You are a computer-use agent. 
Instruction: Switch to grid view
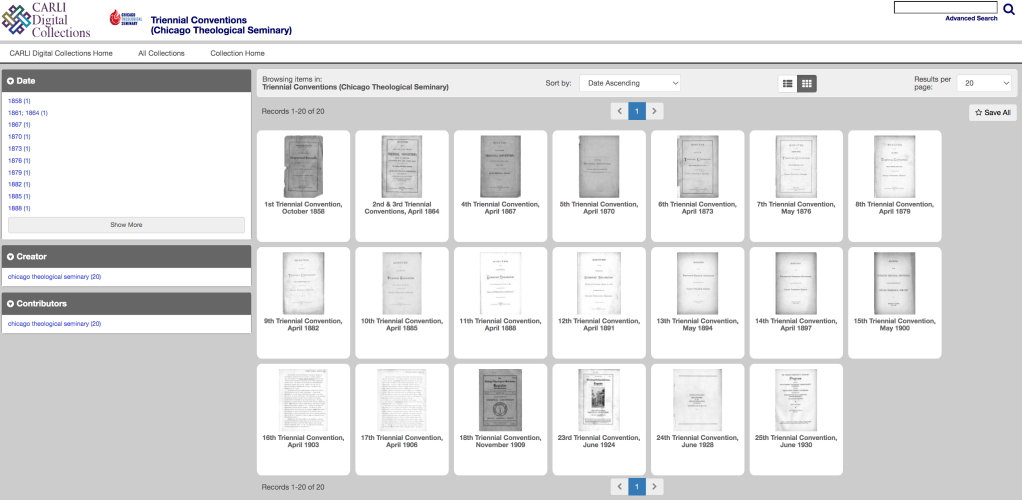807,83
